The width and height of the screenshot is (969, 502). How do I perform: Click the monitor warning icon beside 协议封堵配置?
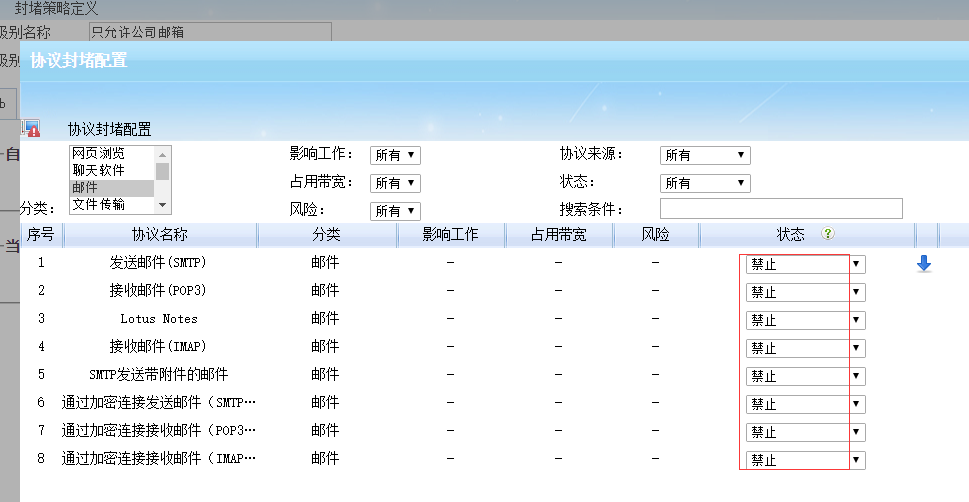pos(31,128)
